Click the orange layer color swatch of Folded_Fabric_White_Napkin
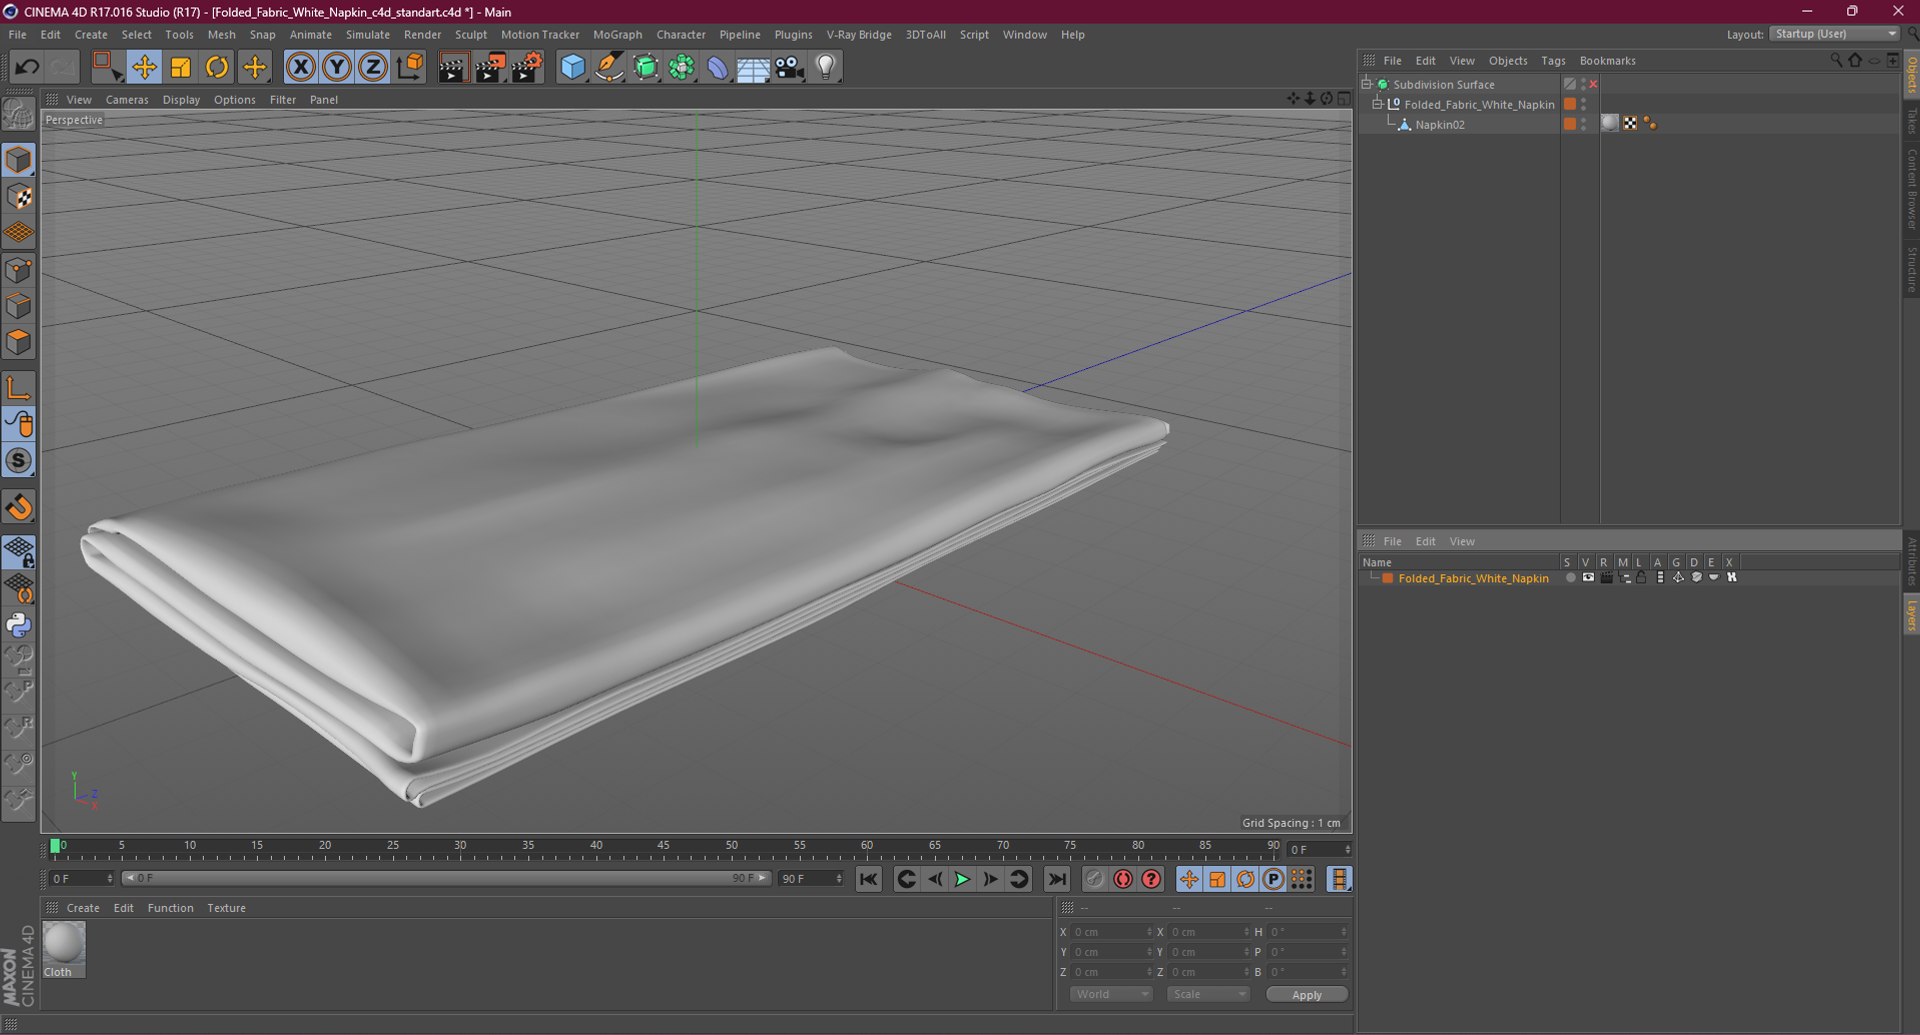 pyautogui.click(x=1387, y=578)
